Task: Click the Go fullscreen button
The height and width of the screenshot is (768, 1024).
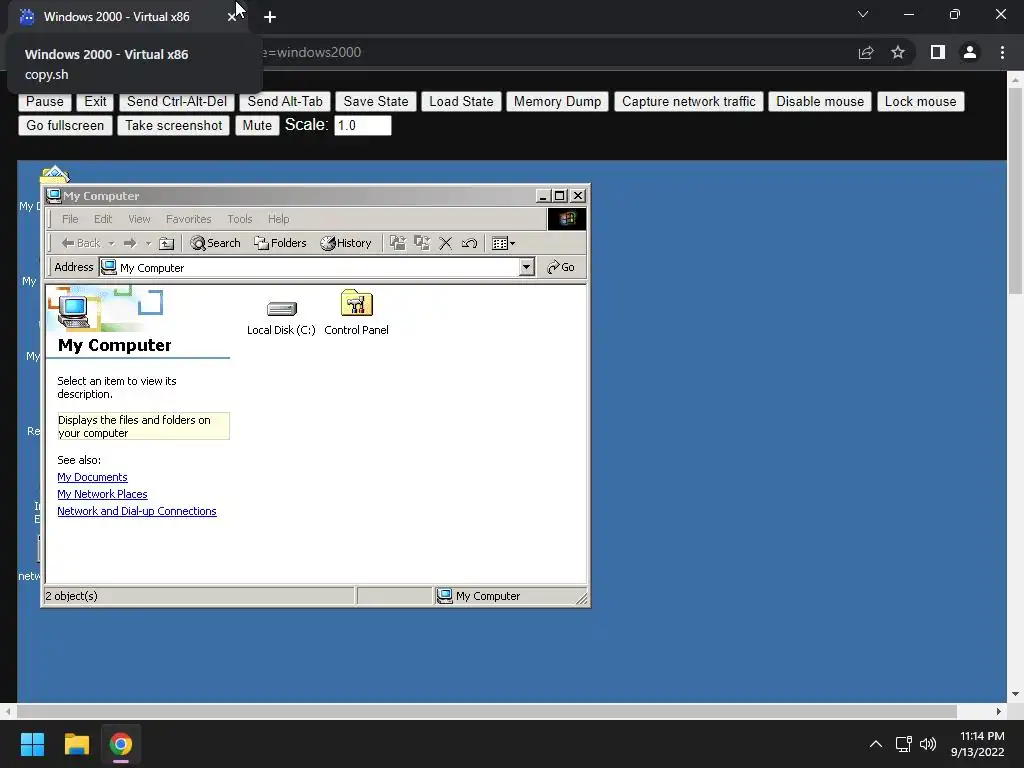Action: [x=65, y=125]
